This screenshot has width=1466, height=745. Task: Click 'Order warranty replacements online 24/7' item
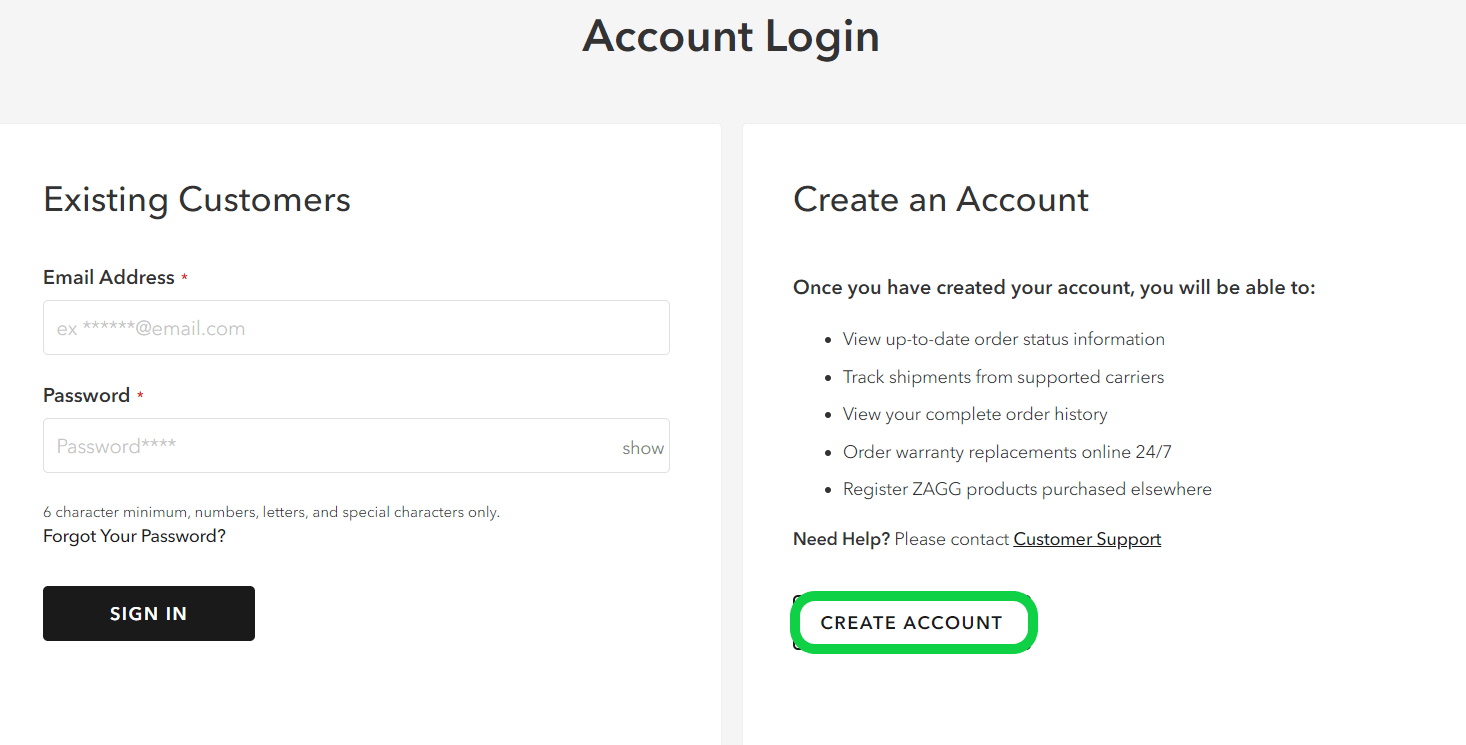point(1007,452)
